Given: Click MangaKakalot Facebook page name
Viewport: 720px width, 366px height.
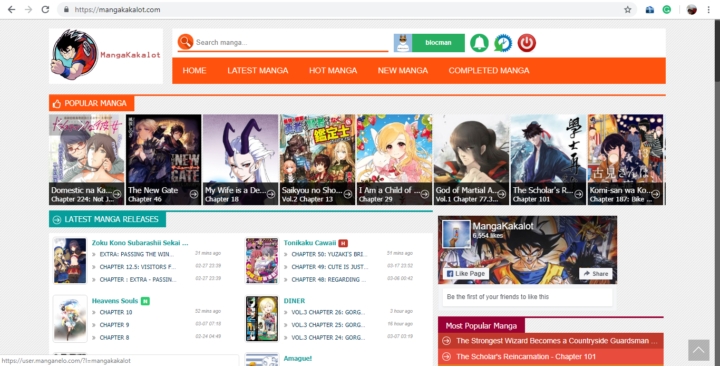Looking at the screenshot, I should (503, 226).
